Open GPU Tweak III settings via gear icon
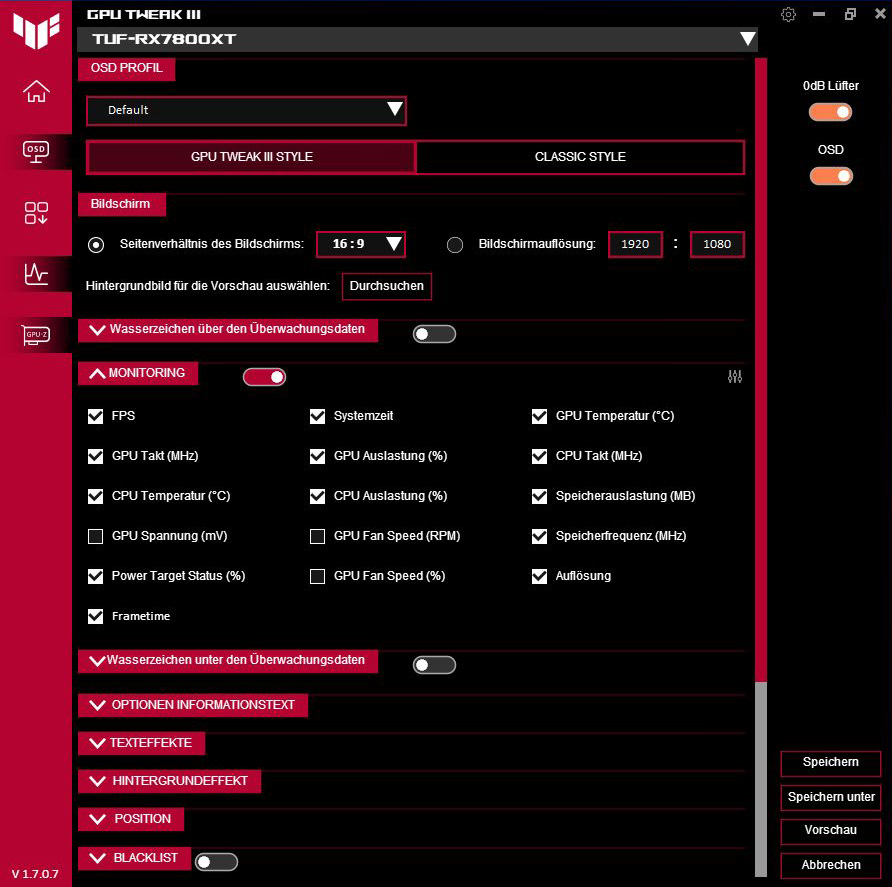This screenshot has width=892, height=887. (788, 14)
